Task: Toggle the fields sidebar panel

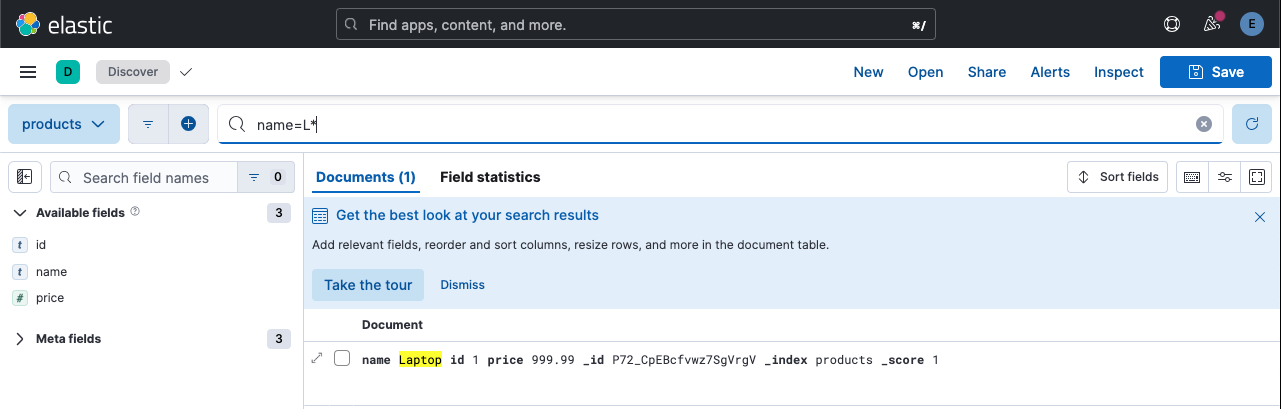Action: click(25, 177)
